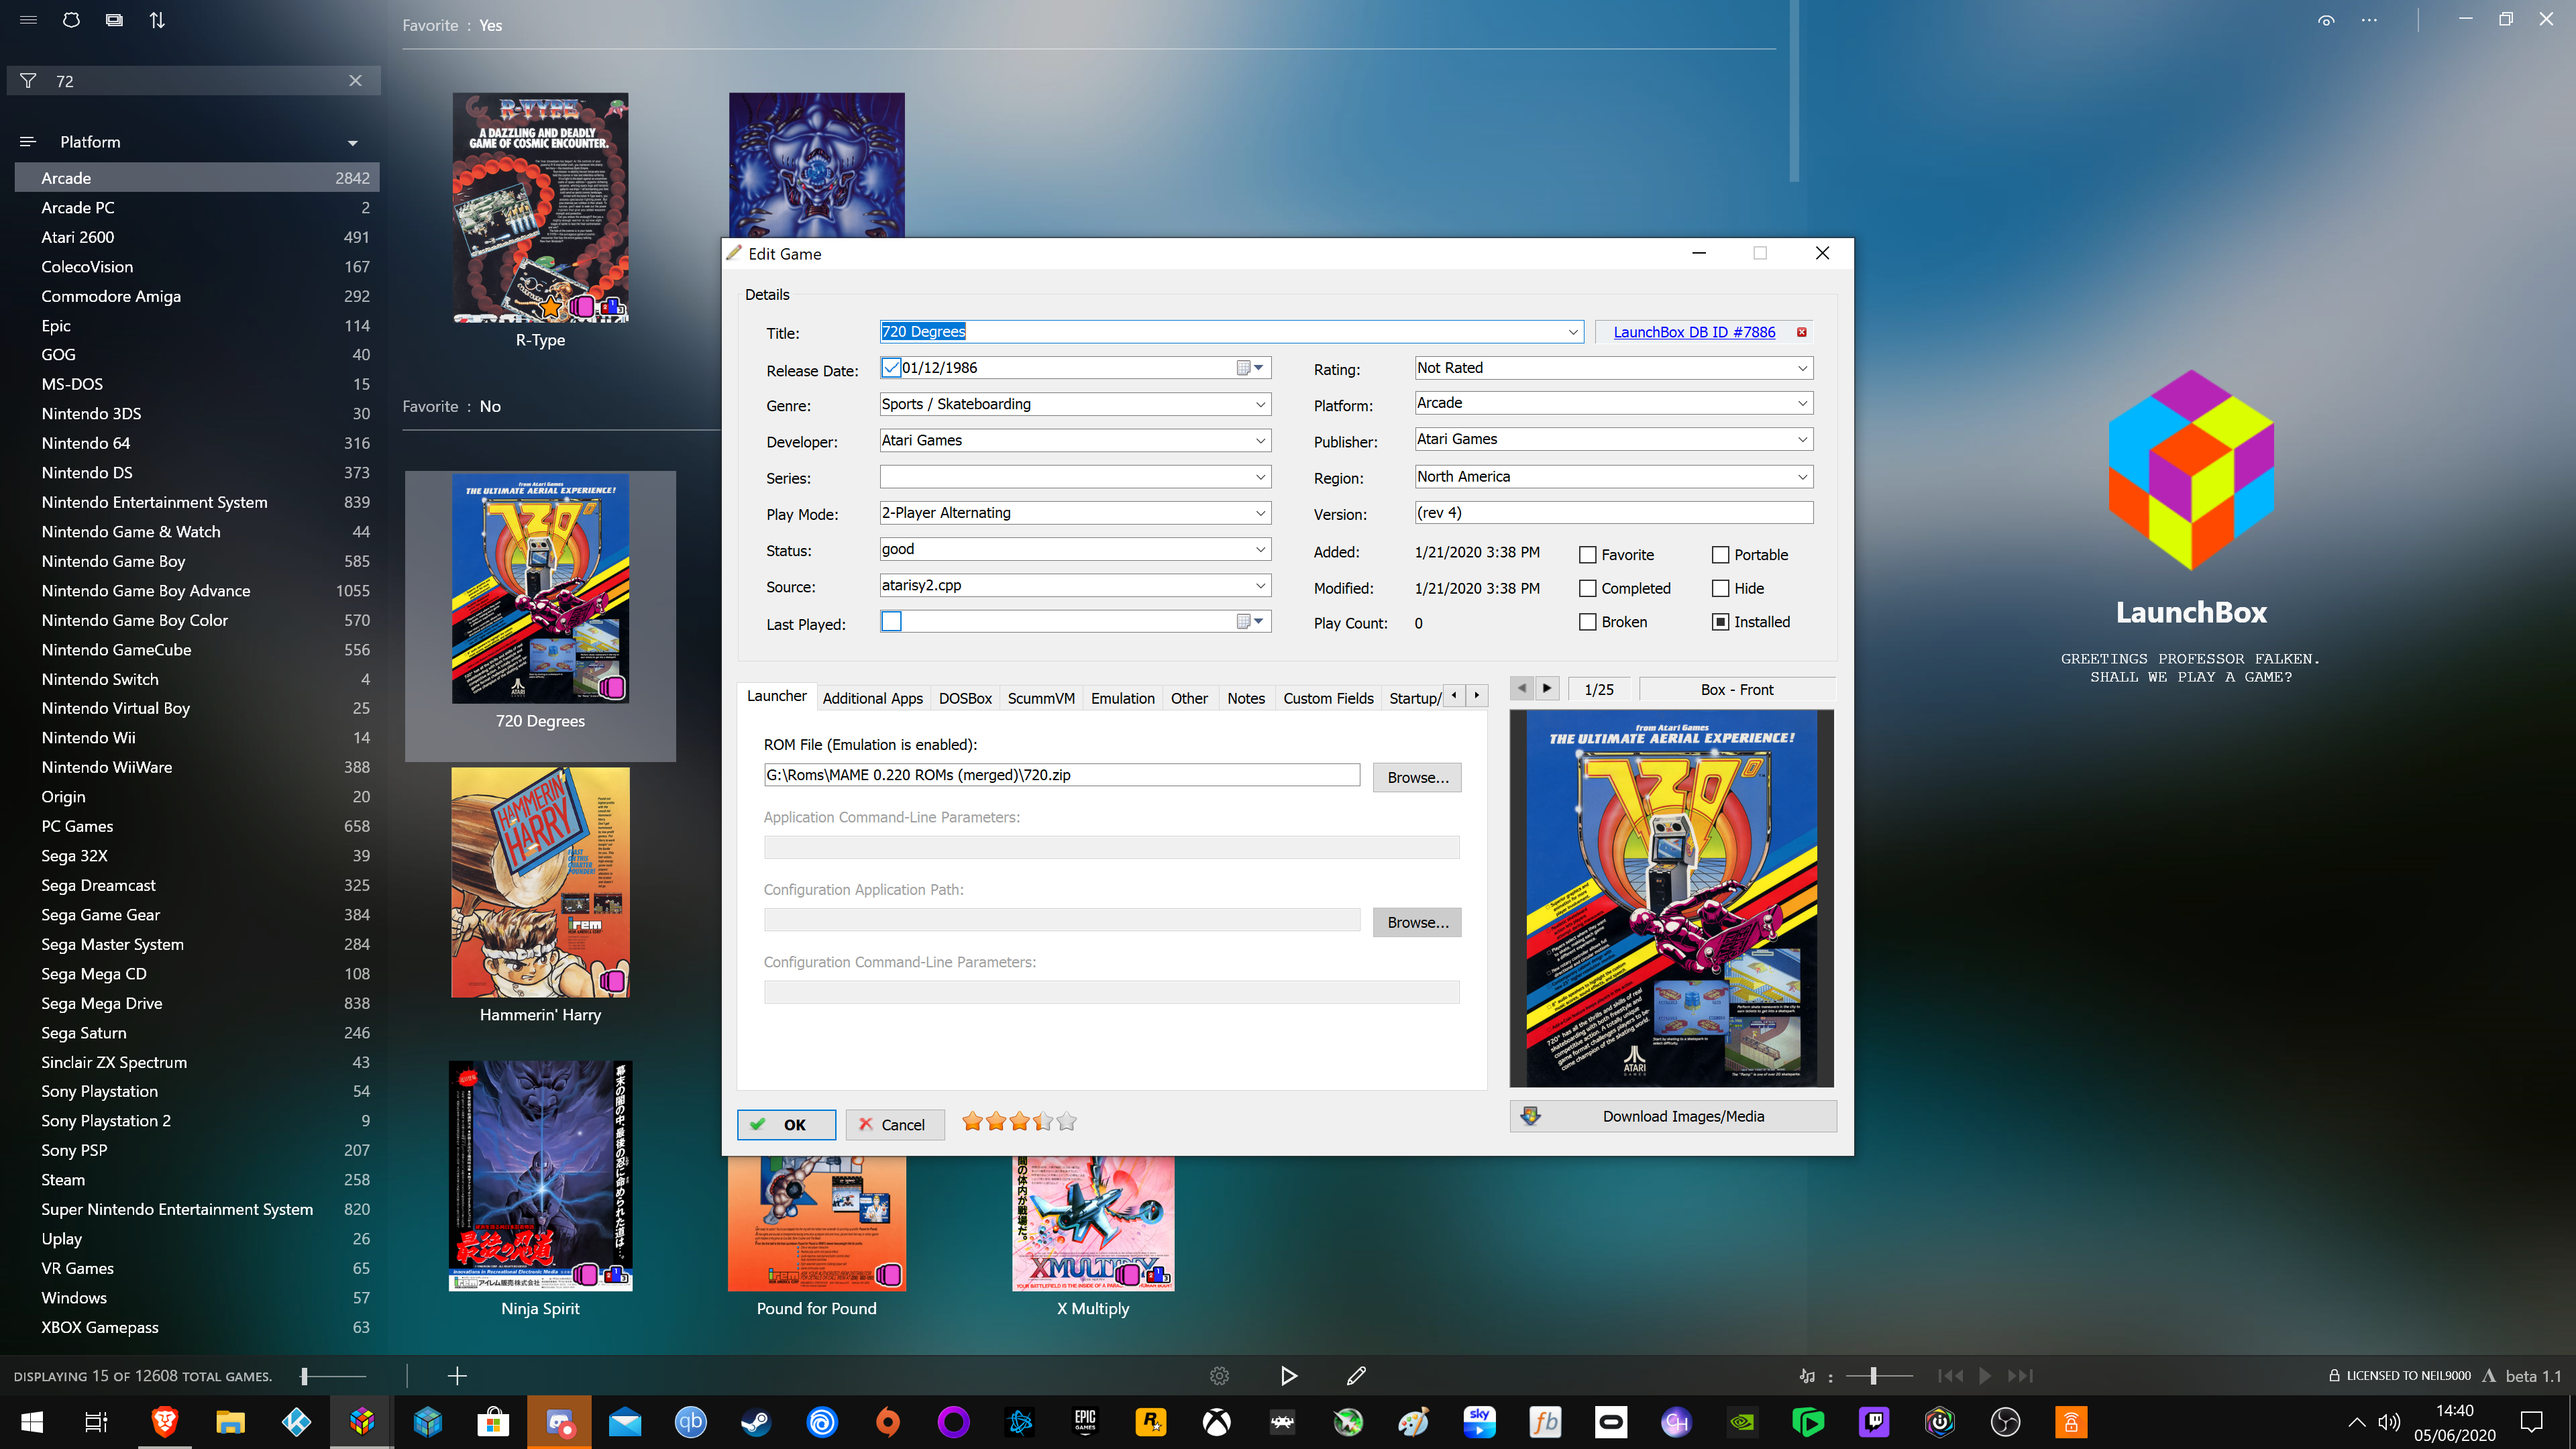Check the Favorite checkbox
This screenshot has height=1449, width=2576.
coord(1587,555)
